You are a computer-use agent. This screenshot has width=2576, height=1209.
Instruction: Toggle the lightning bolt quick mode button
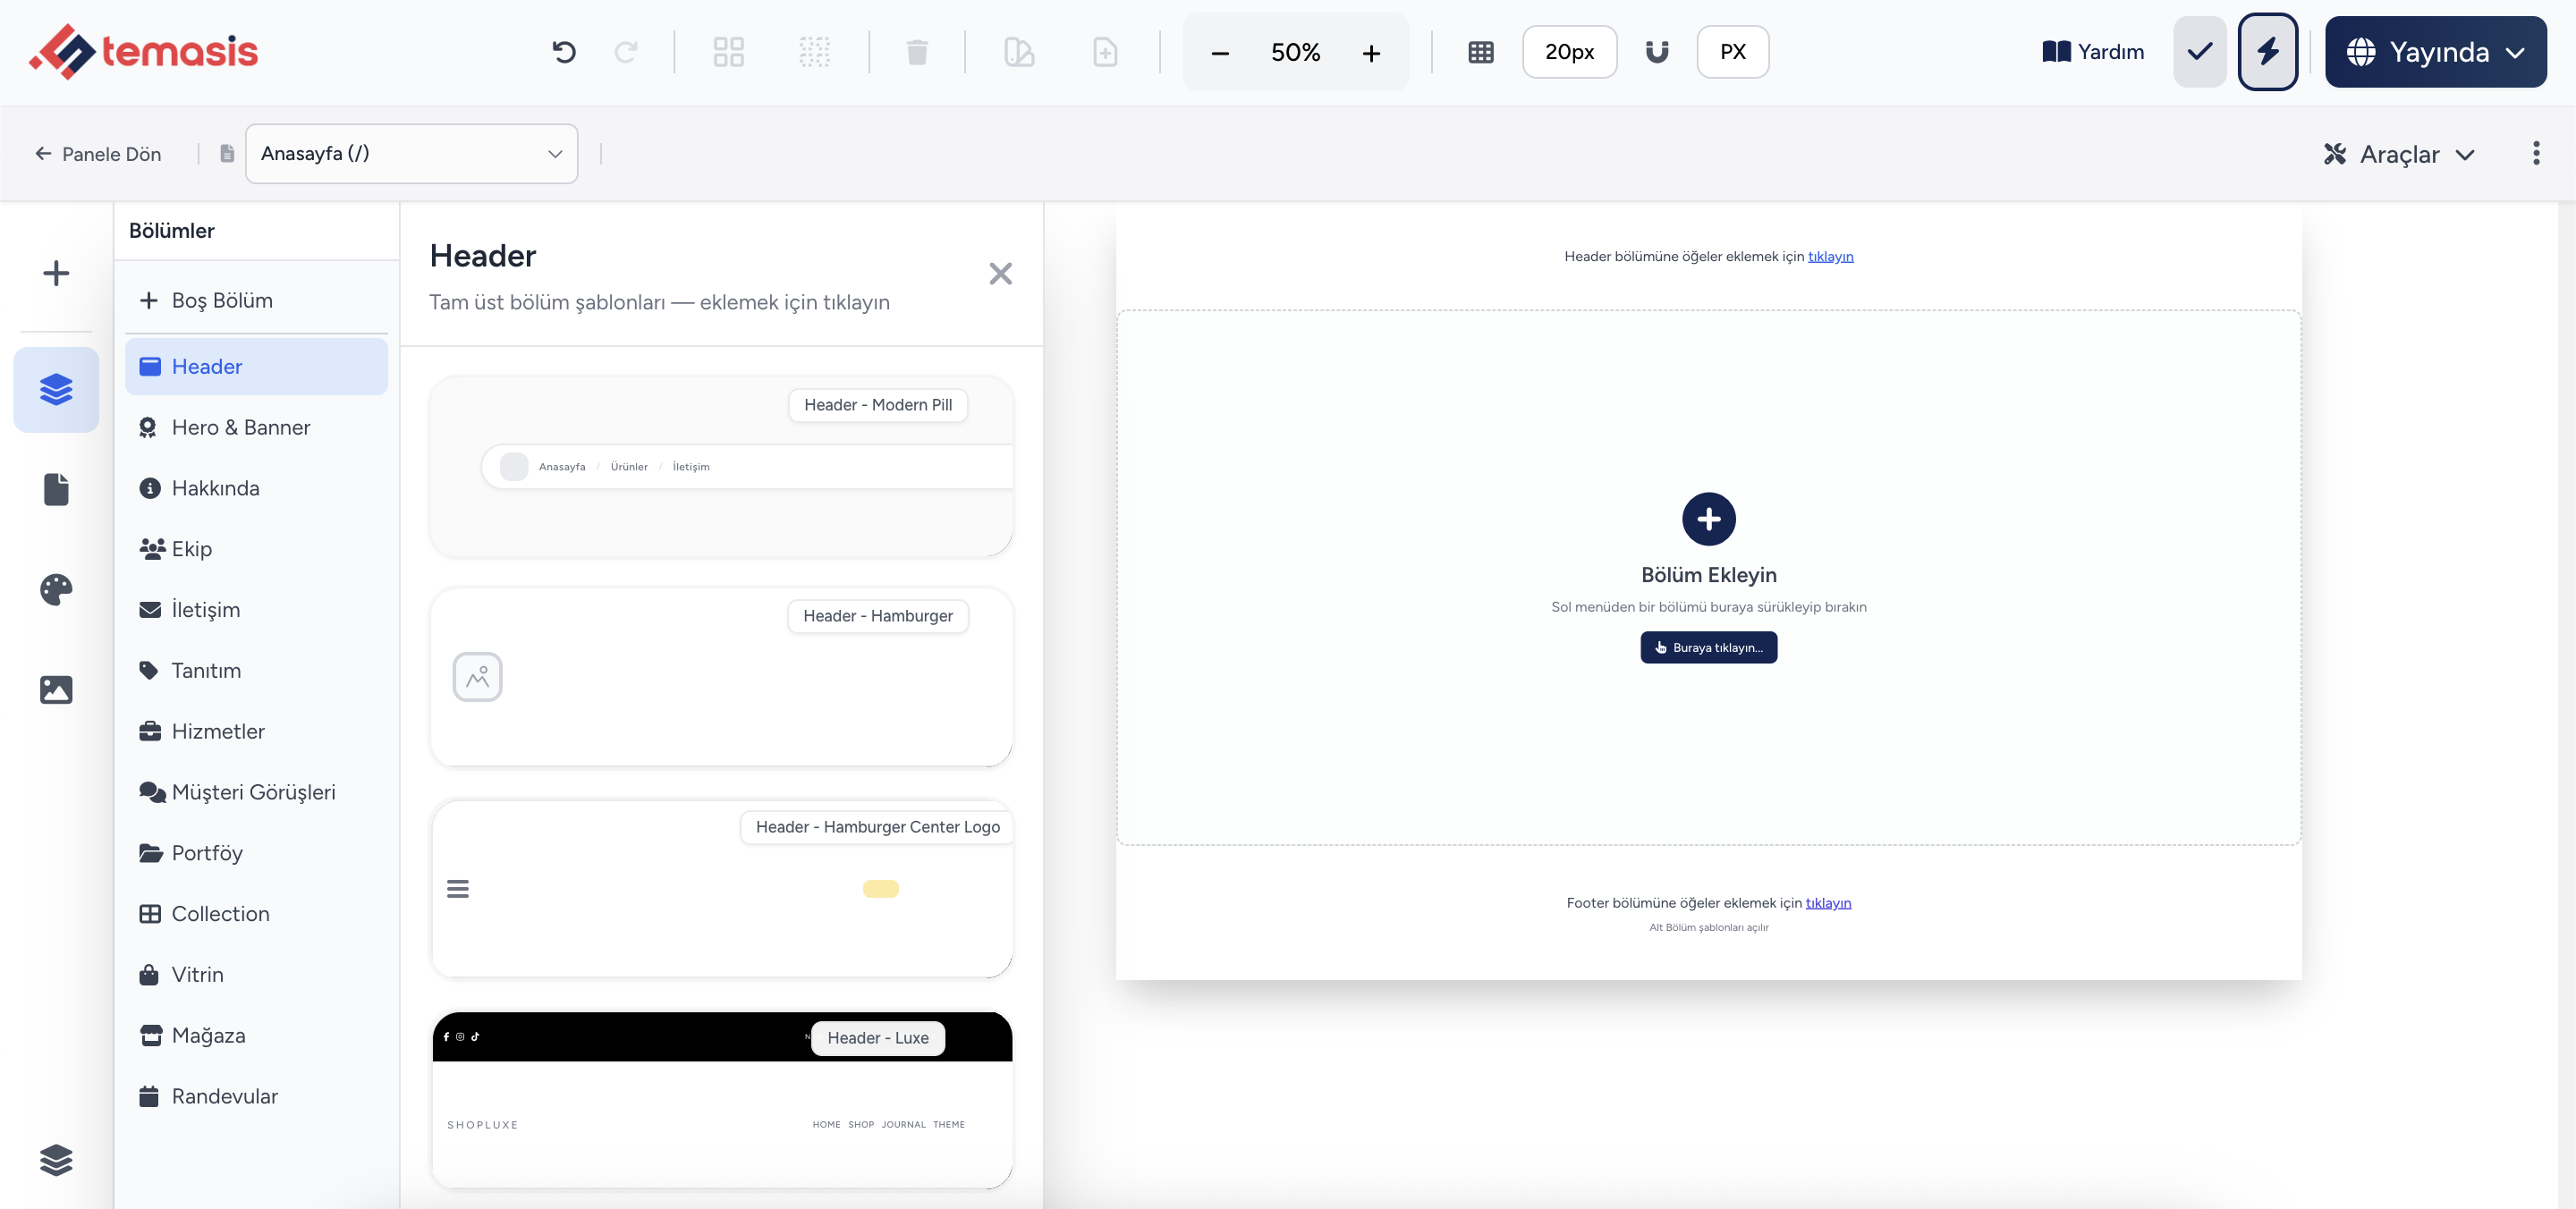tap(2267, 52)
